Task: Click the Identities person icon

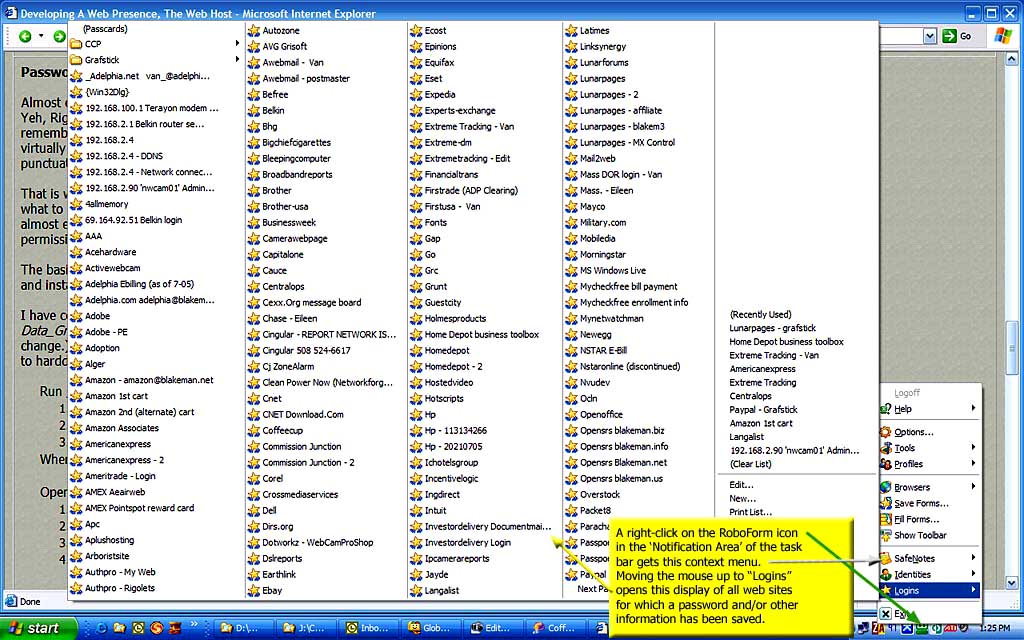Action: [x=886, y=574]
